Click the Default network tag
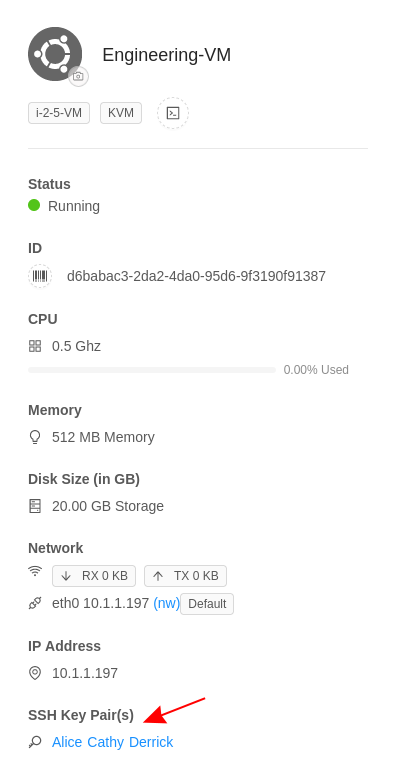 (x=207, y=604)
